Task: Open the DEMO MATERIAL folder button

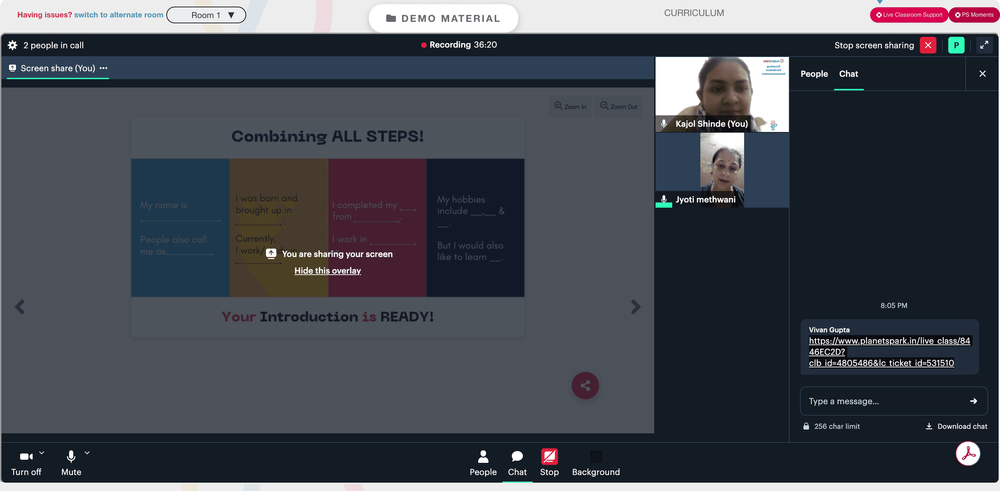Action: coord(443,18)
